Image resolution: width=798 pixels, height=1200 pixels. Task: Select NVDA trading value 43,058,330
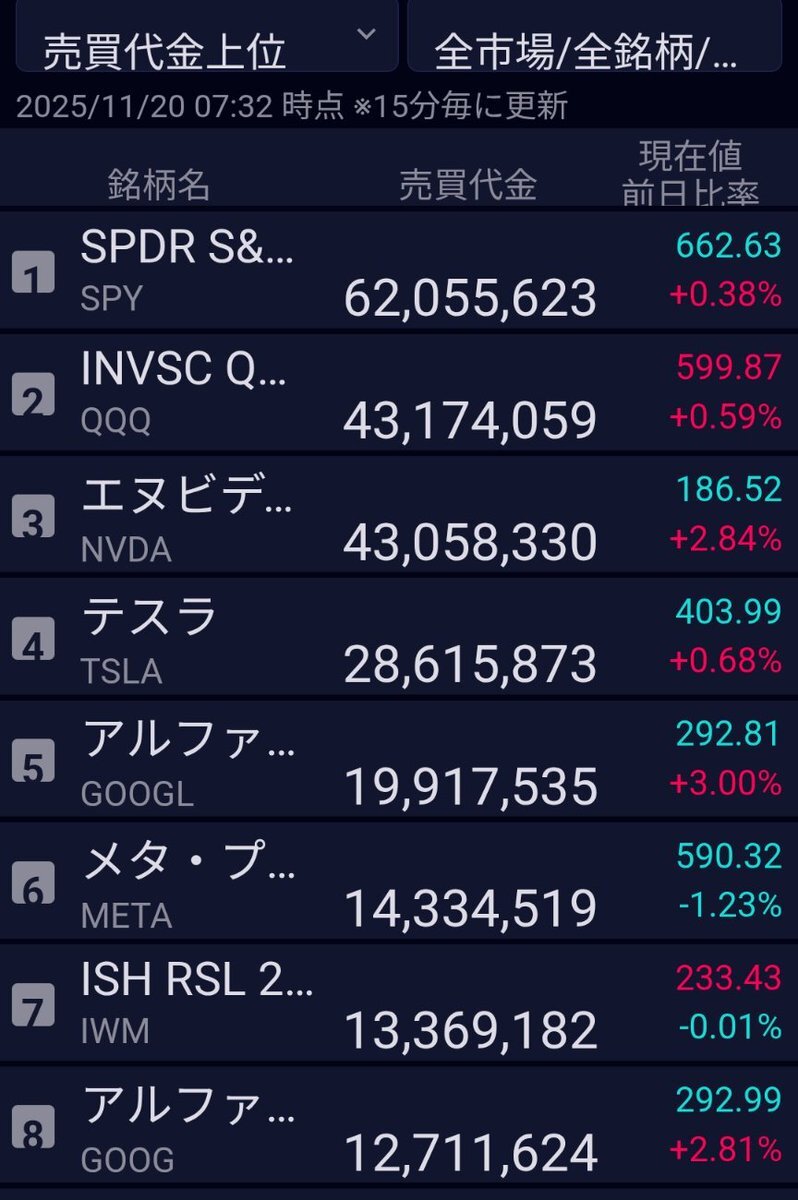[470, 542]
